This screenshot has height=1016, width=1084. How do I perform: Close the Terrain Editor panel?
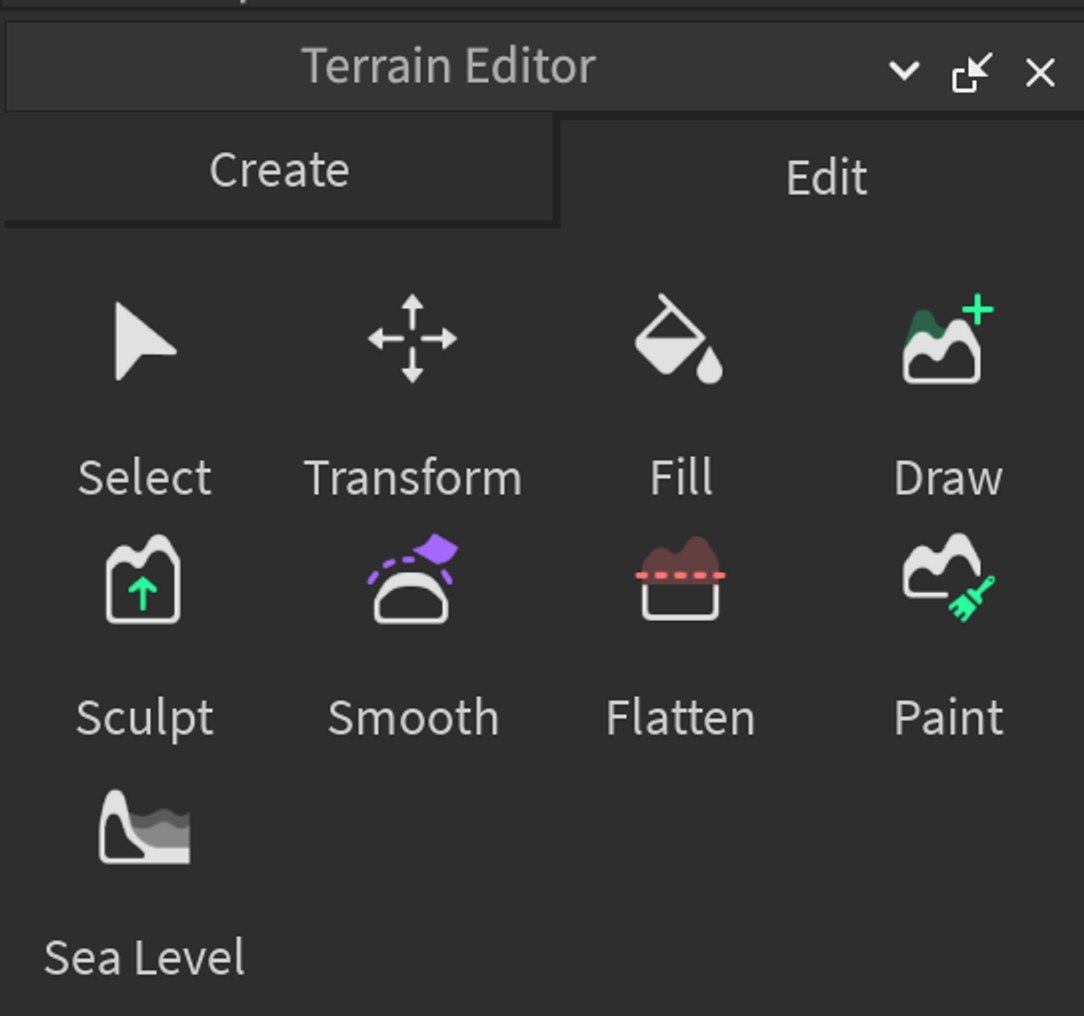point(1040,72)
